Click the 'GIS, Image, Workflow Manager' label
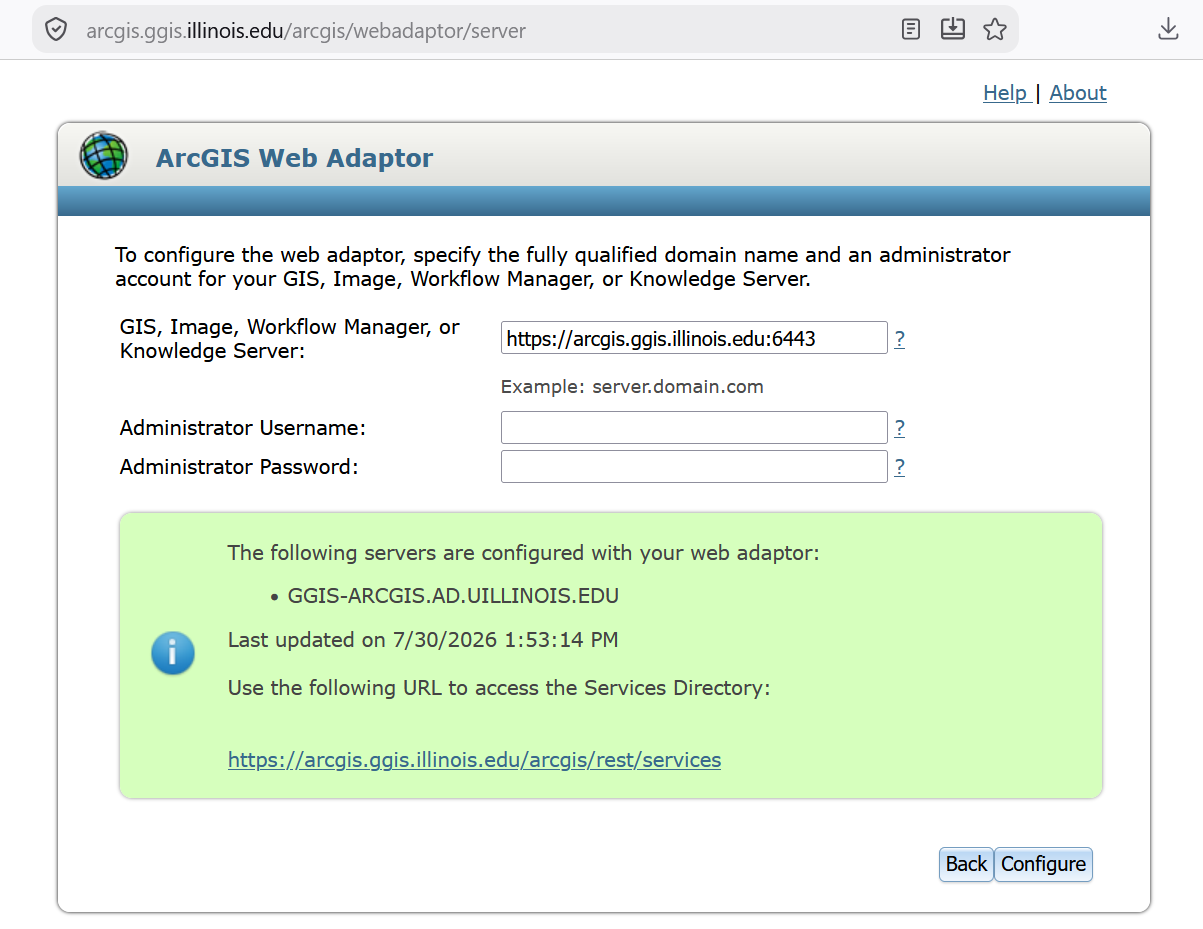Viewport: 1203px width, 929px height. [290, 339]
